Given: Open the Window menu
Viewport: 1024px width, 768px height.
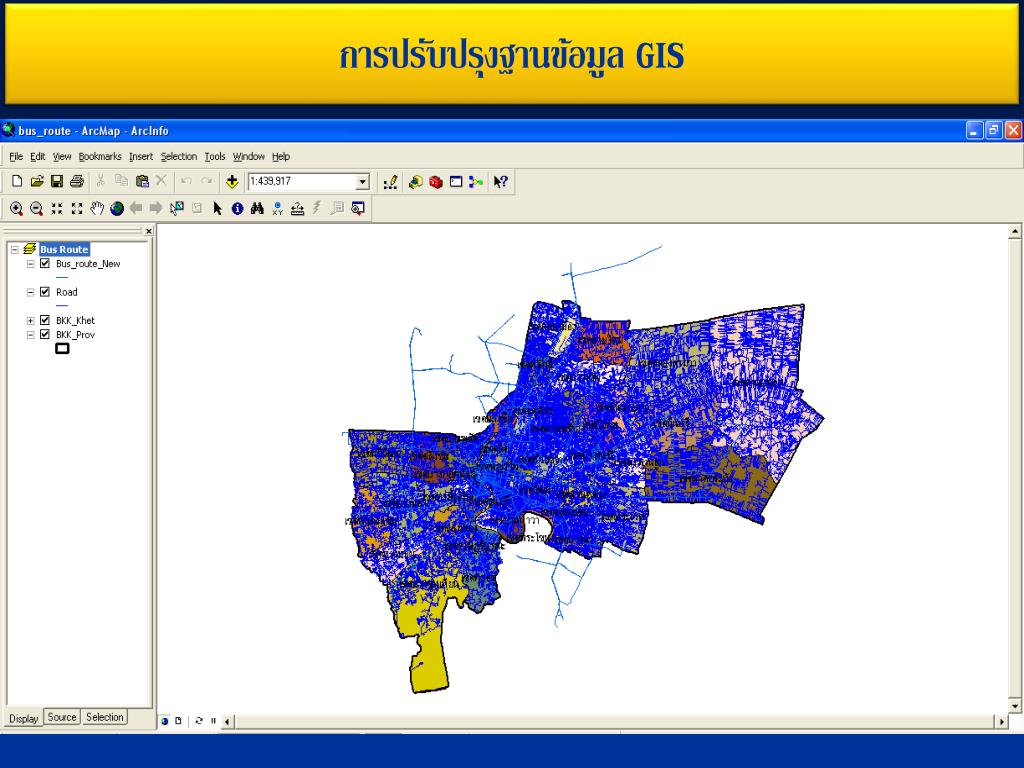Looking at the screenshot, I should click(x=249, y=157).
